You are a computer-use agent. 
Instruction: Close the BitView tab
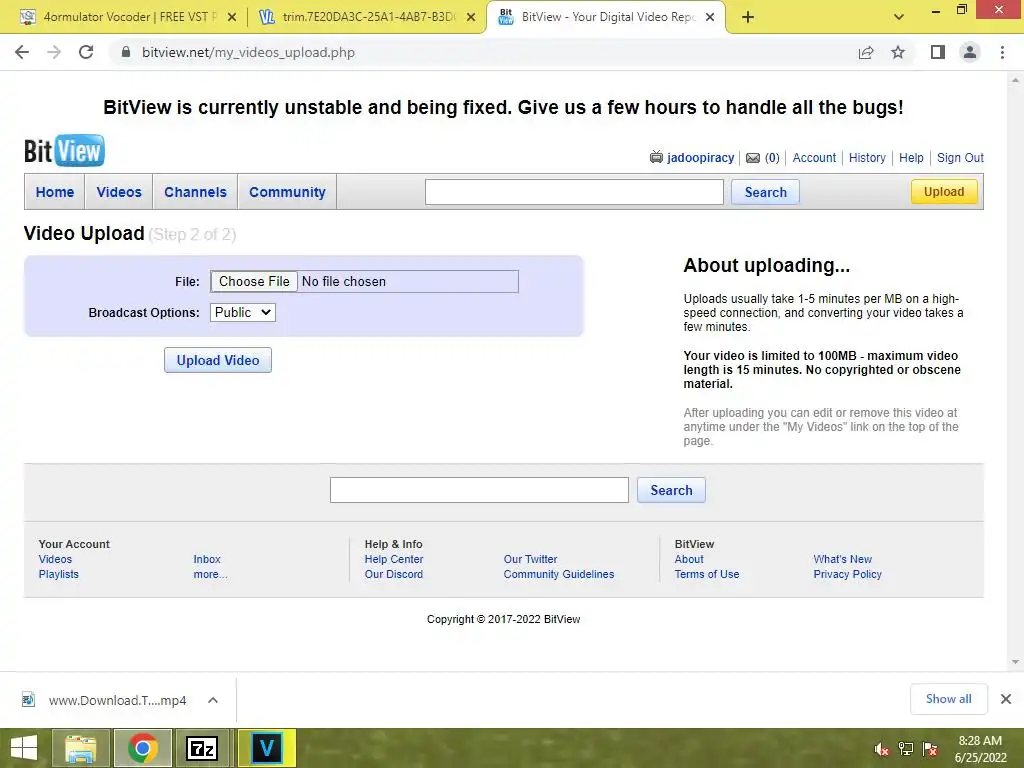click(711, 17)
